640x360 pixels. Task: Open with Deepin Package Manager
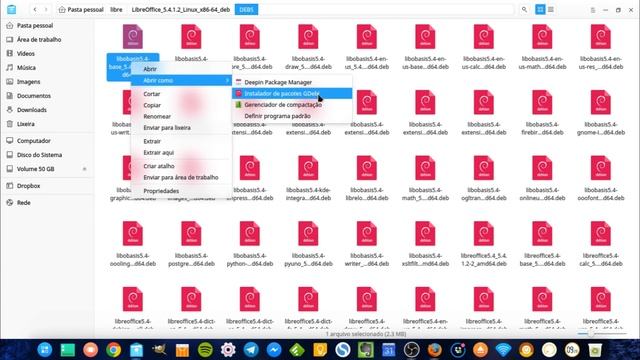tap(292, 82)
